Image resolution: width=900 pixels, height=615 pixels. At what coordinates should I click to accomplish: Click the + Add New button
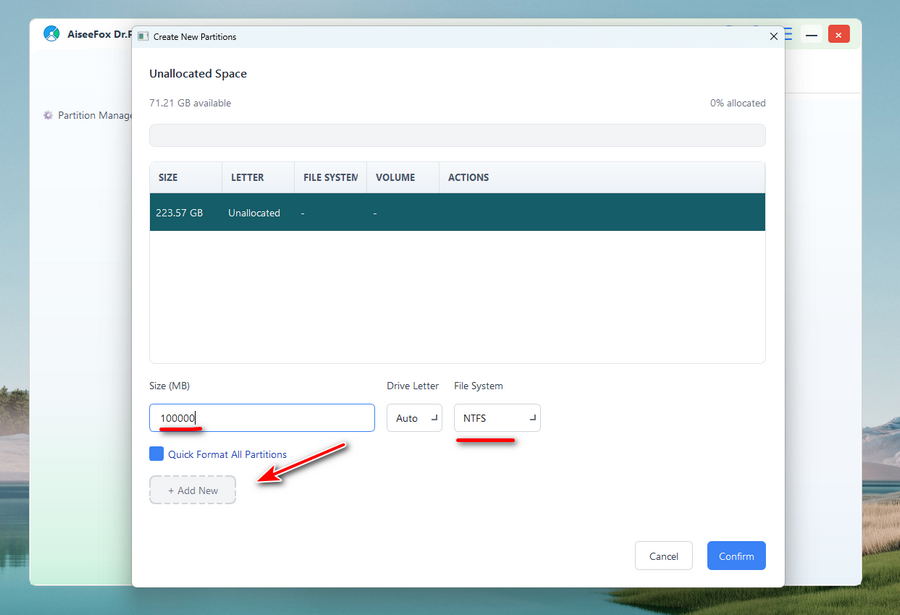pos(192,490)
